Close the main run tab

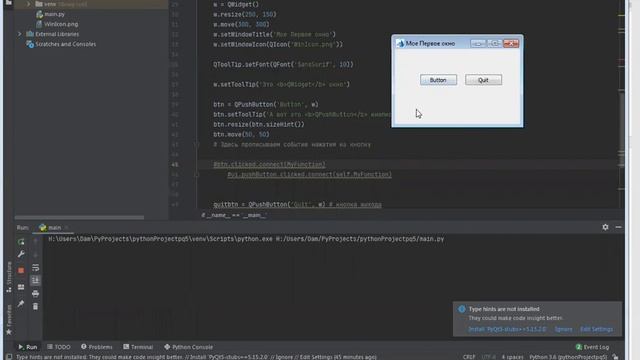click(x=67, y=227)
